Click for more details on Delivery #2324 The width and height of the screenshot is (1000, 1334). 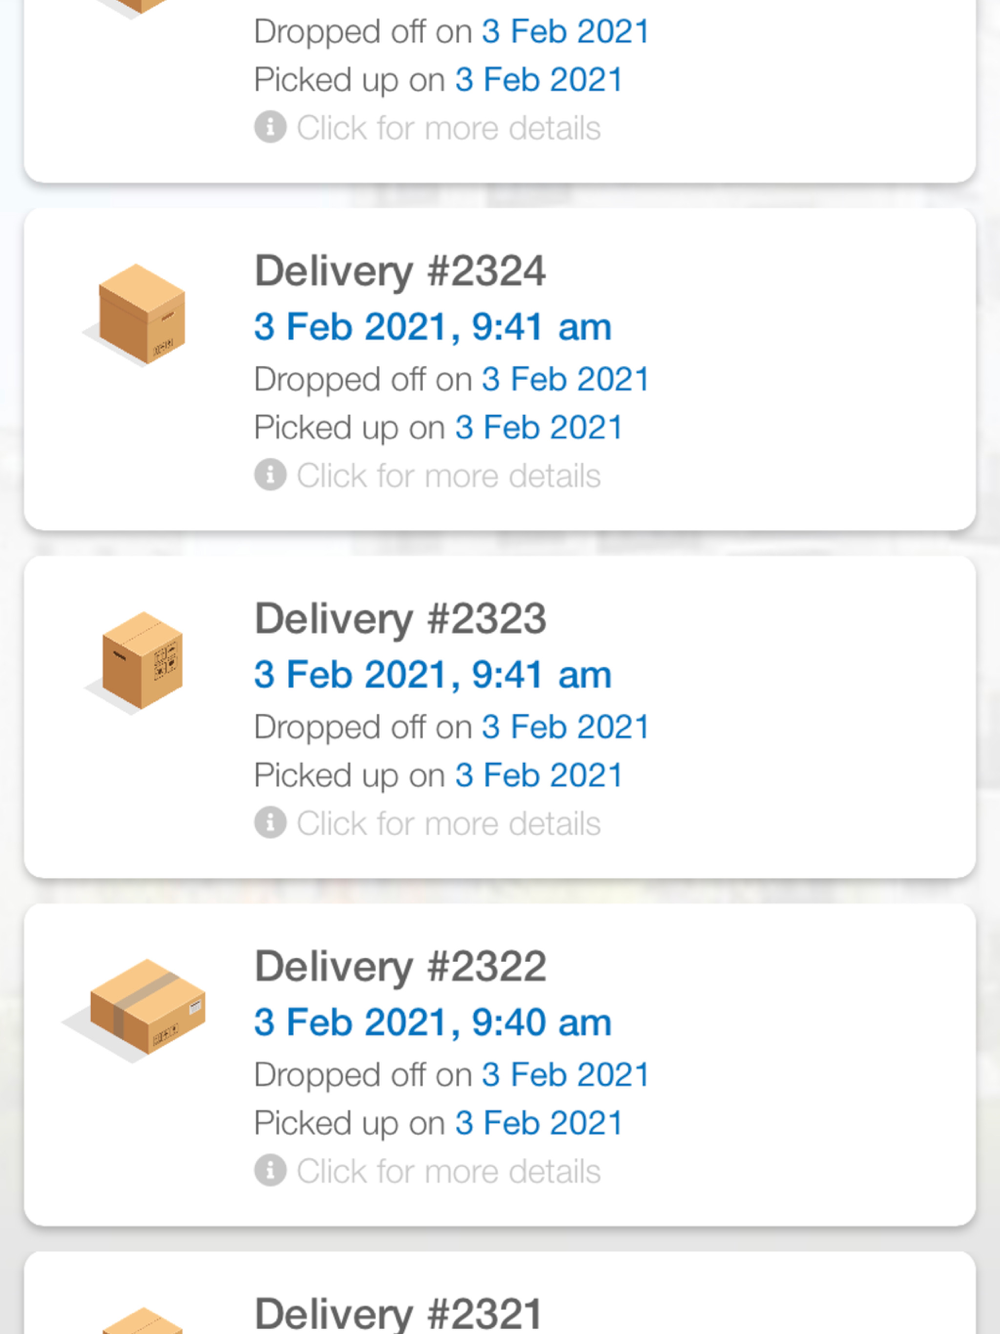[449, 476]
